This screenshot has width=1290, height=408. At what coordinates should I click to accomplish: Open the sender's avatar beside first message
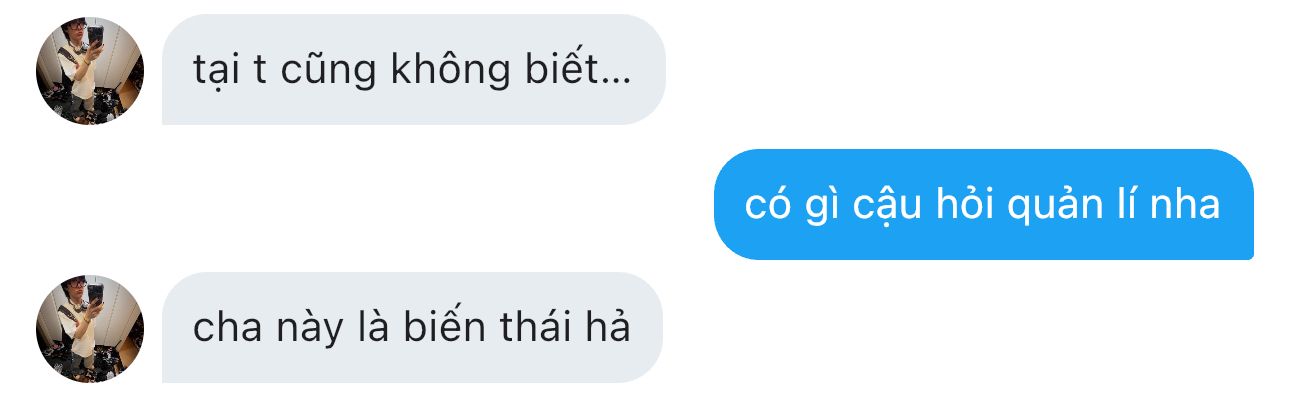pos(90,70)
